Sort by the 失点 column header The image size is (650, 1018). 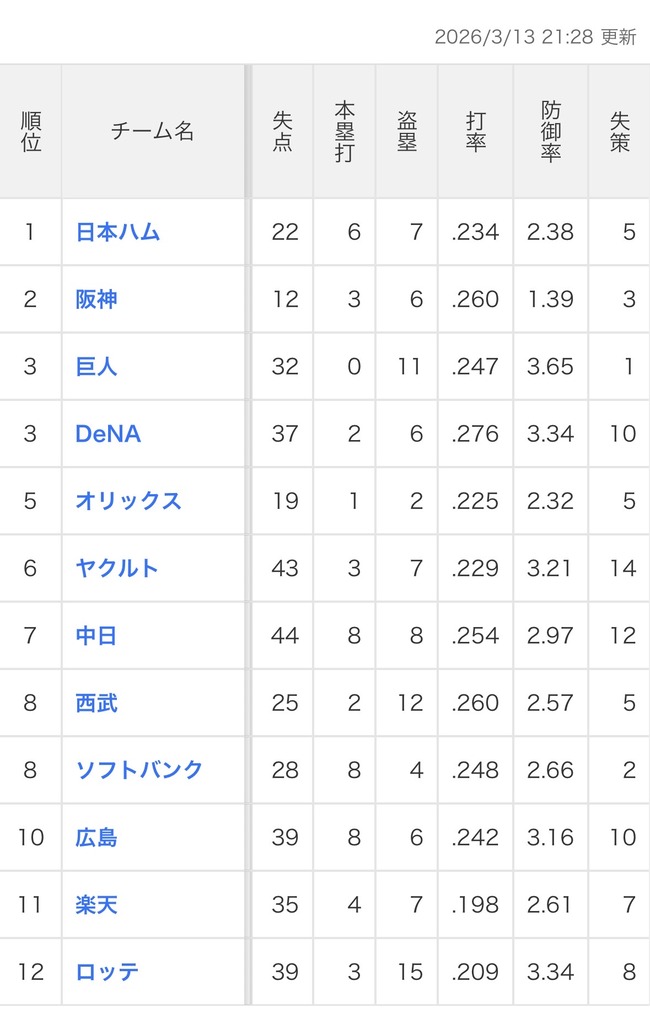pyautogui.click(x=281, y=130)
